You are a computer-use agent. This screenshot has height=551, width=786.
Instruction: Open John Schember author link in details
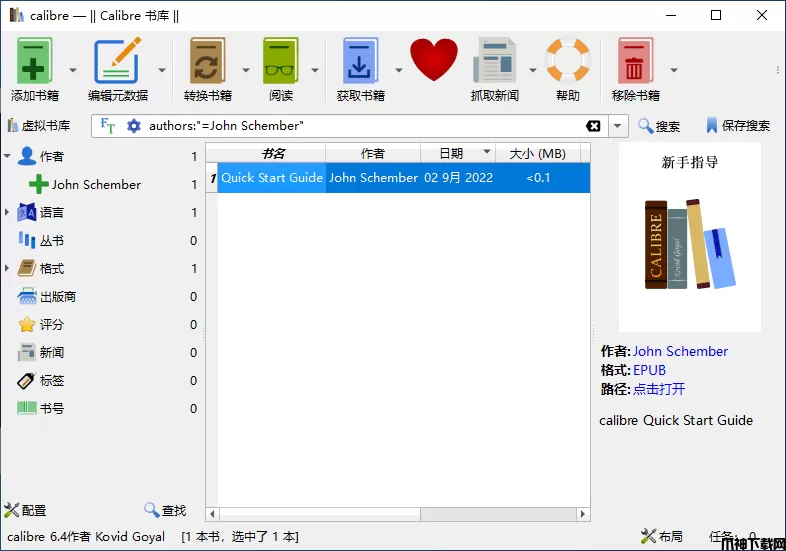680,351
